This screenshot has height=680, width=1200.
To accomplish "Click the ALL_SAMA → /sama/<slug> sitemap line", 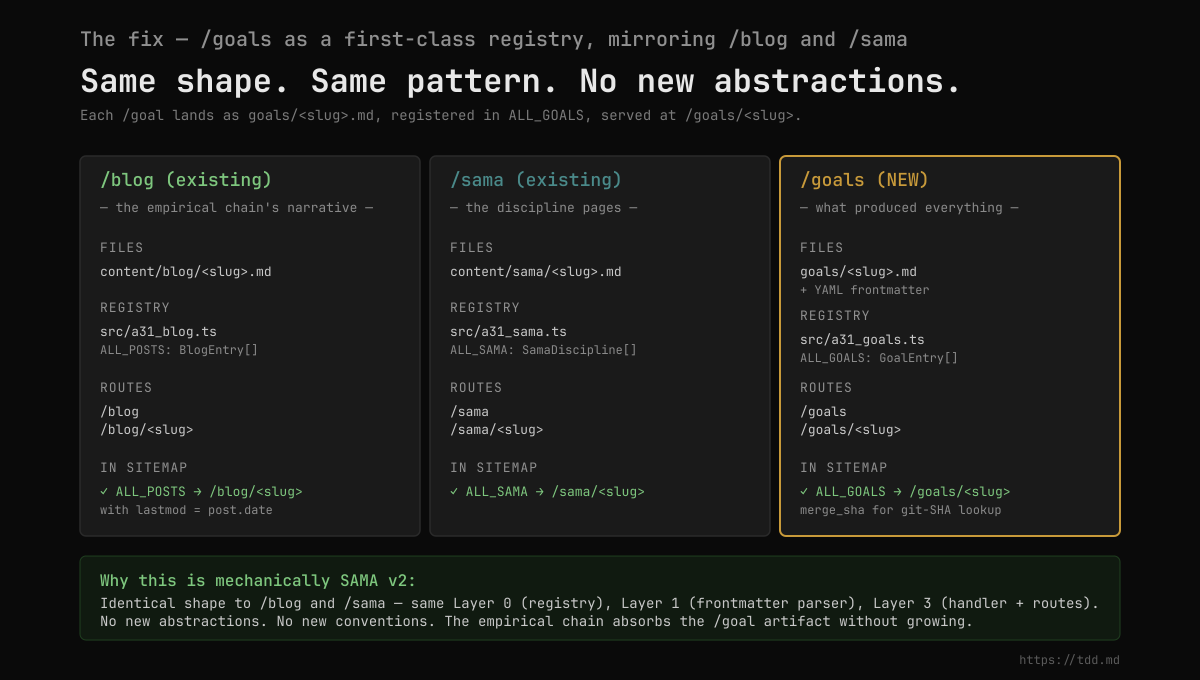I will click(x=547, y=492).
